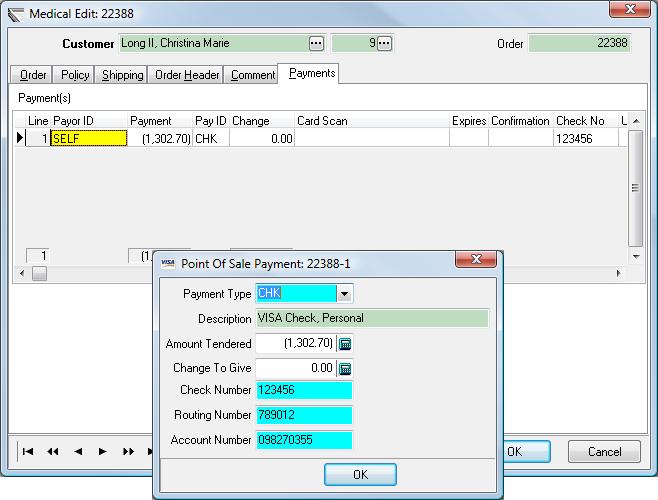Go to first record navigation button
This screenshot has width=658, height=500.
pos(28,452)
